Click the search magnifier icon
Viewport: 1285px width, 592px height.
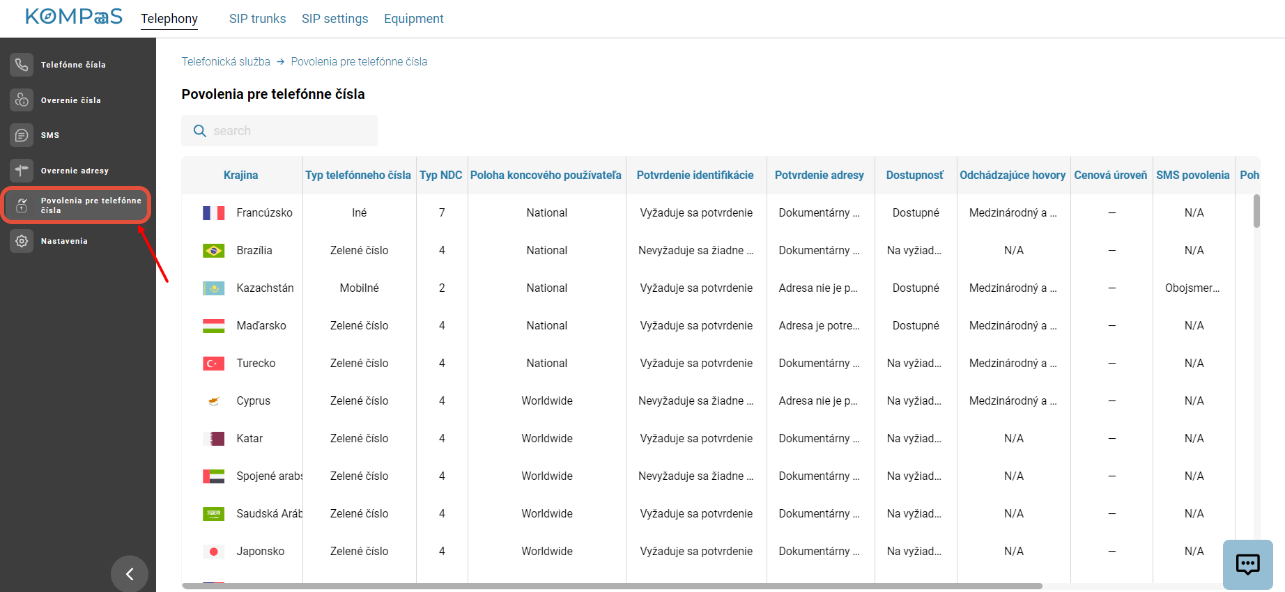click(199, 131)
